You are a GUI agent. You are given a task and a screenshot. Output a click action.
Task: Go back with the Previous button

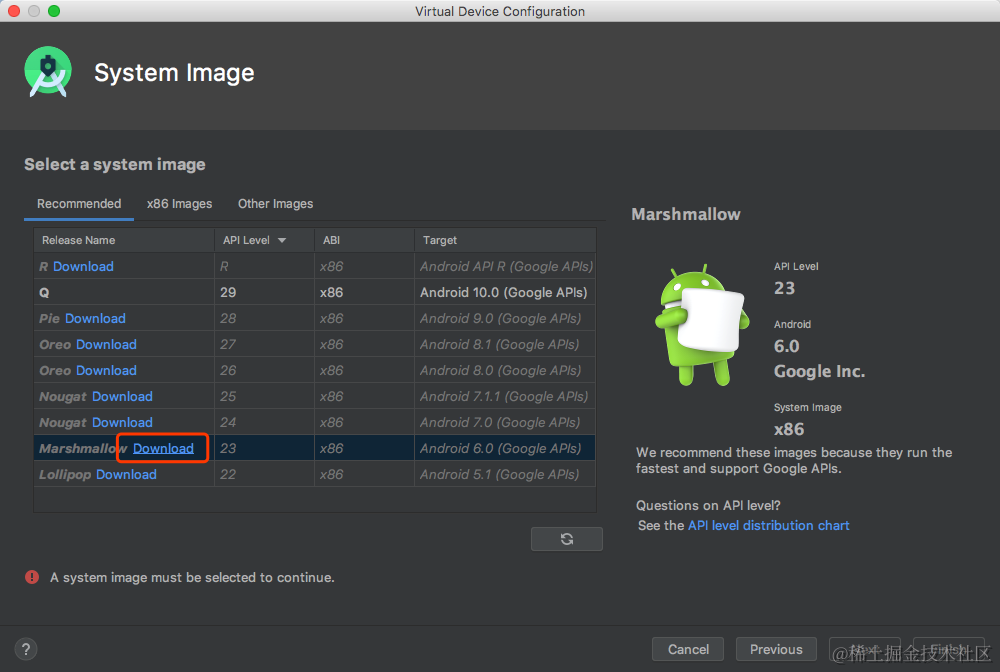pyautogui.click(x=776, y=649)
